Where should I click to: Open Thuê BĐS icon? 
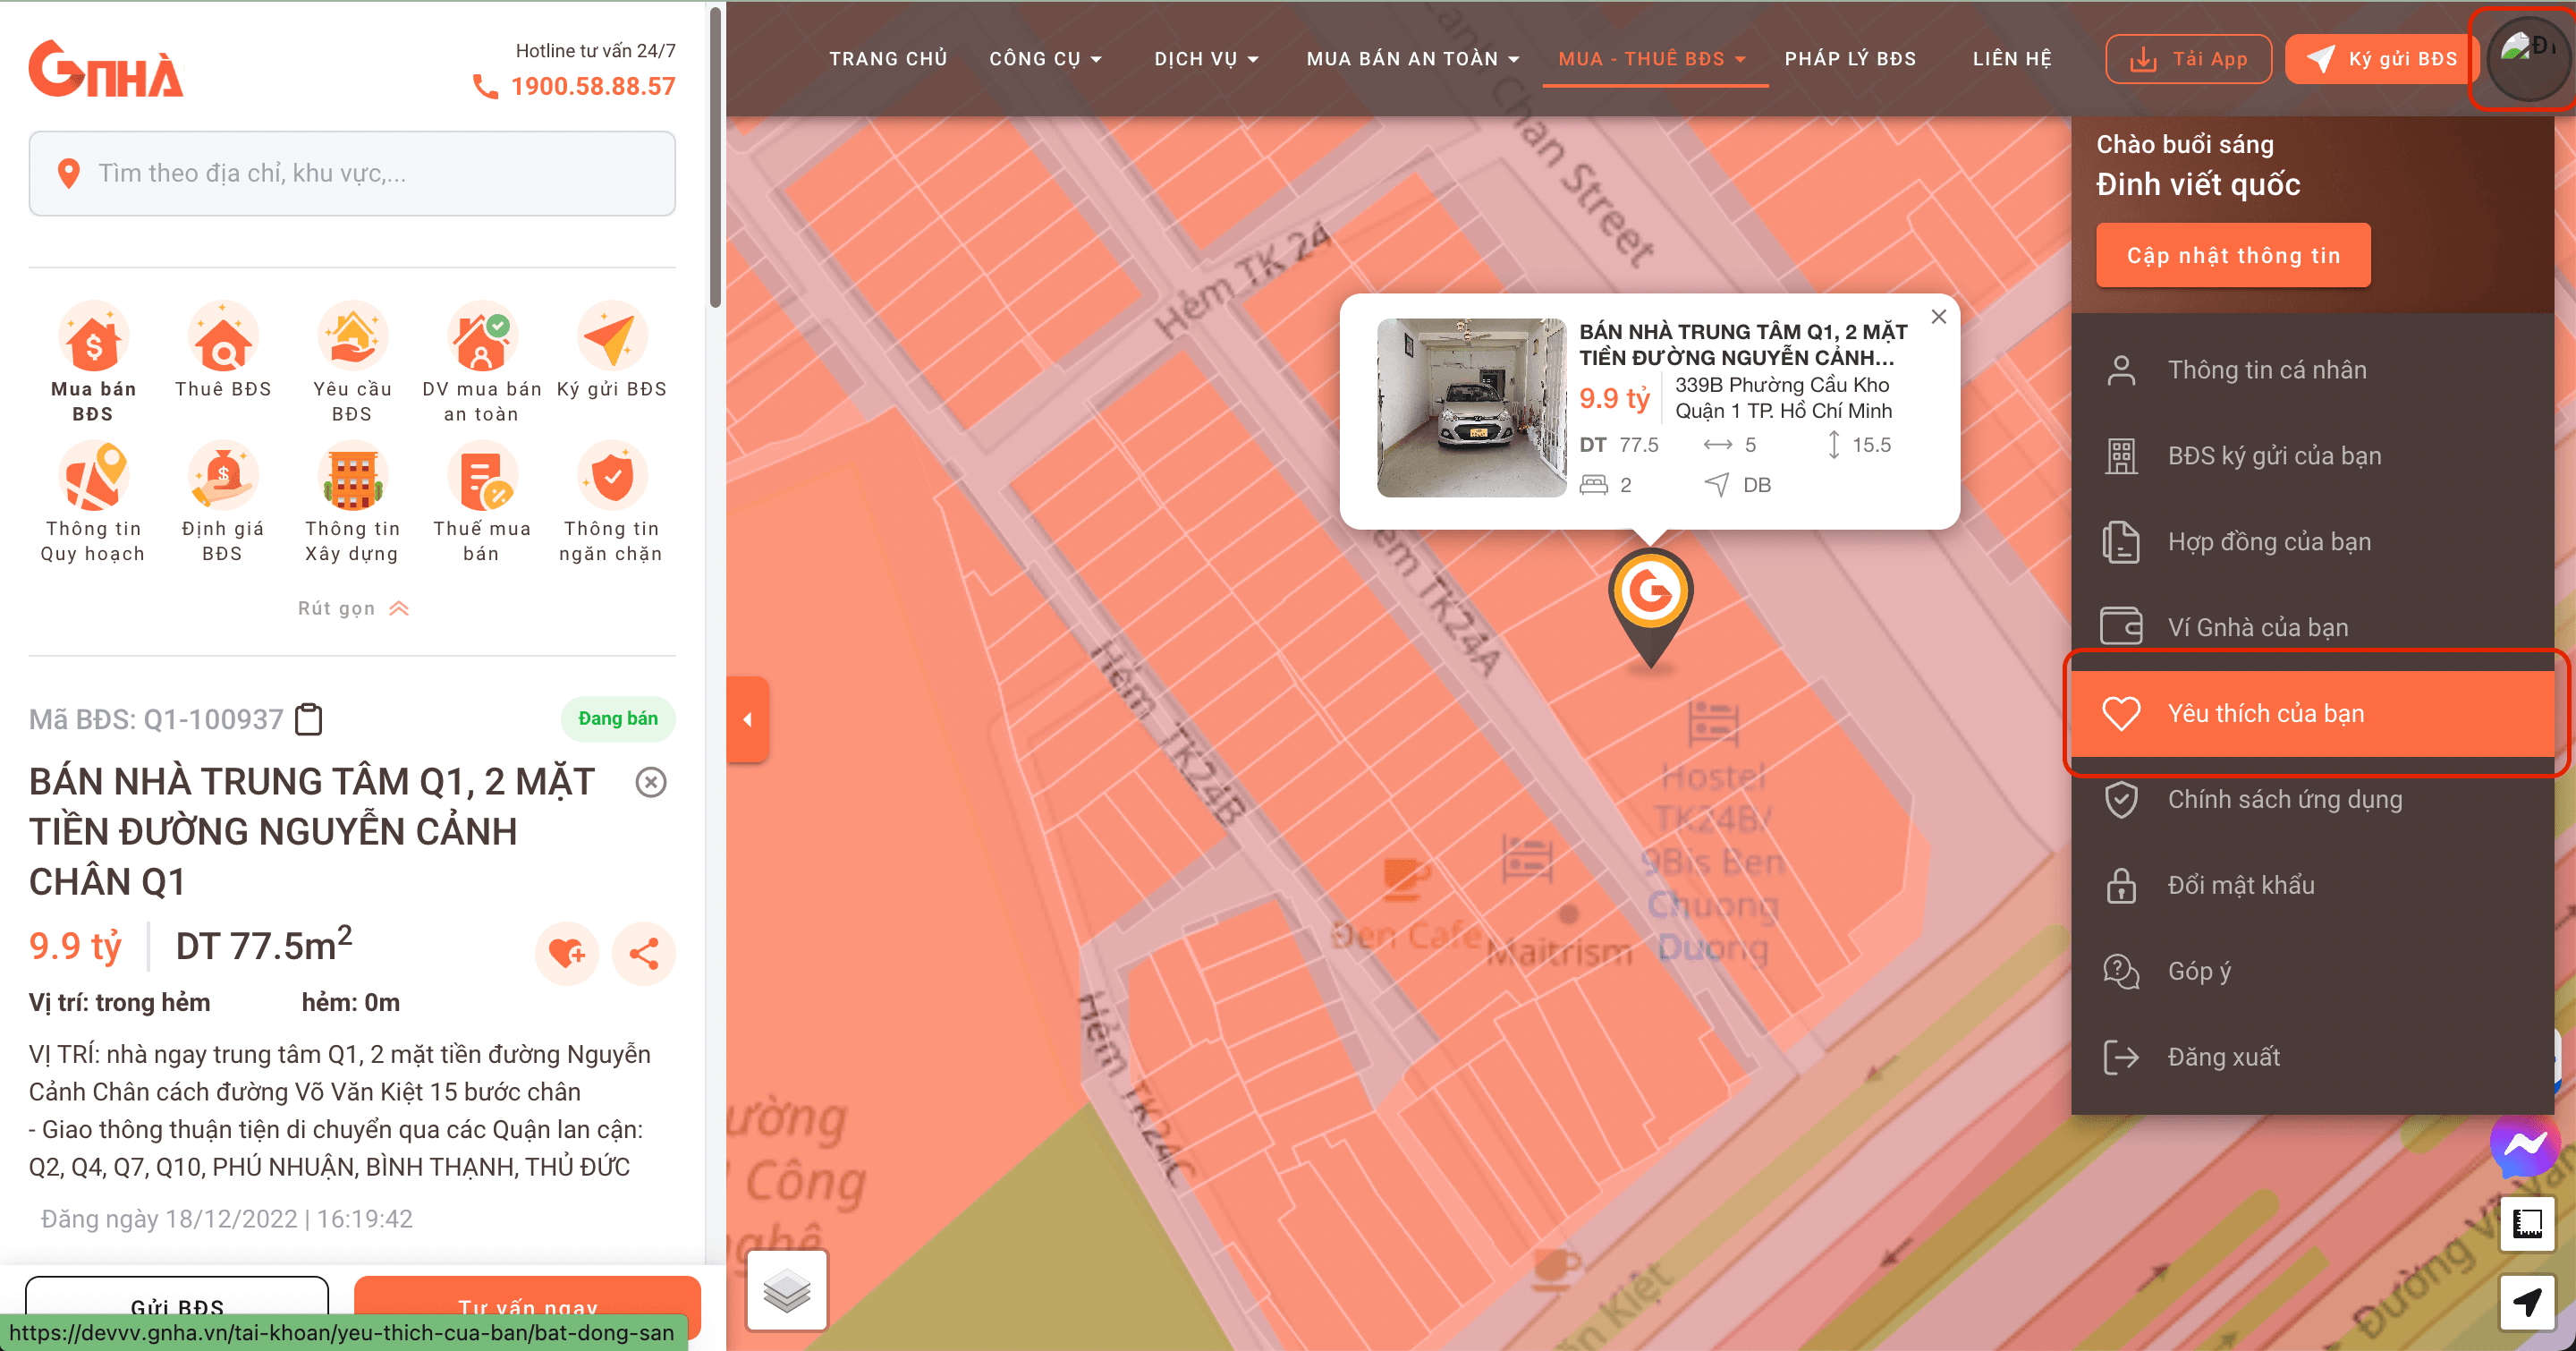(x=223, y=337)
